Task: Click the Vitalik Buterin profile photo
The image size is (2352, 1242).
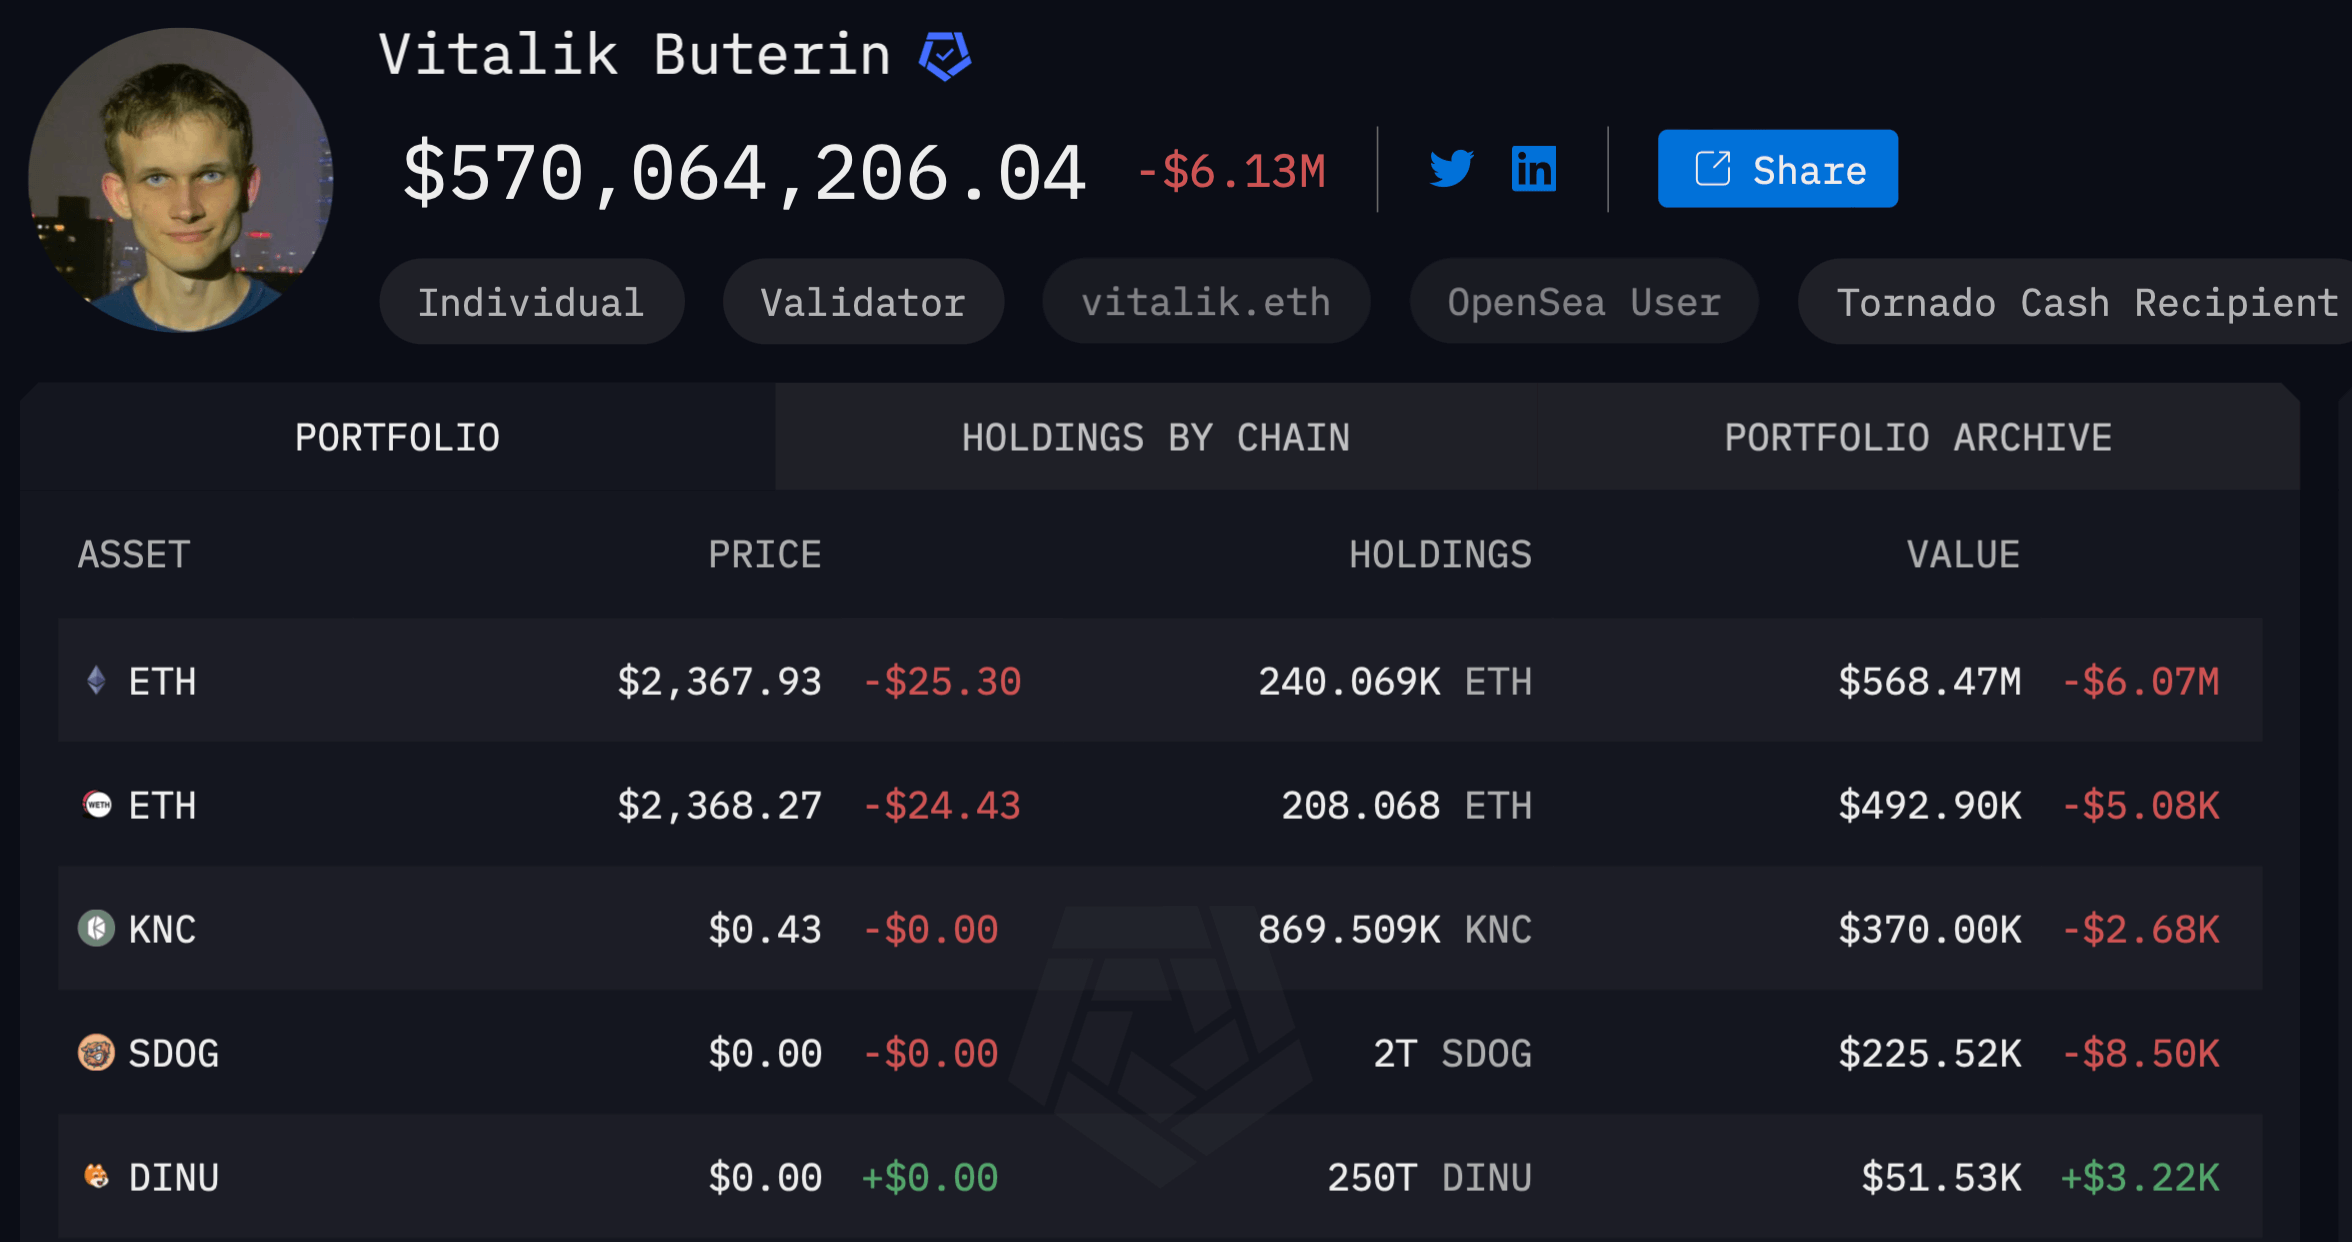Action: pyautogui.click(x=180, y=180)
